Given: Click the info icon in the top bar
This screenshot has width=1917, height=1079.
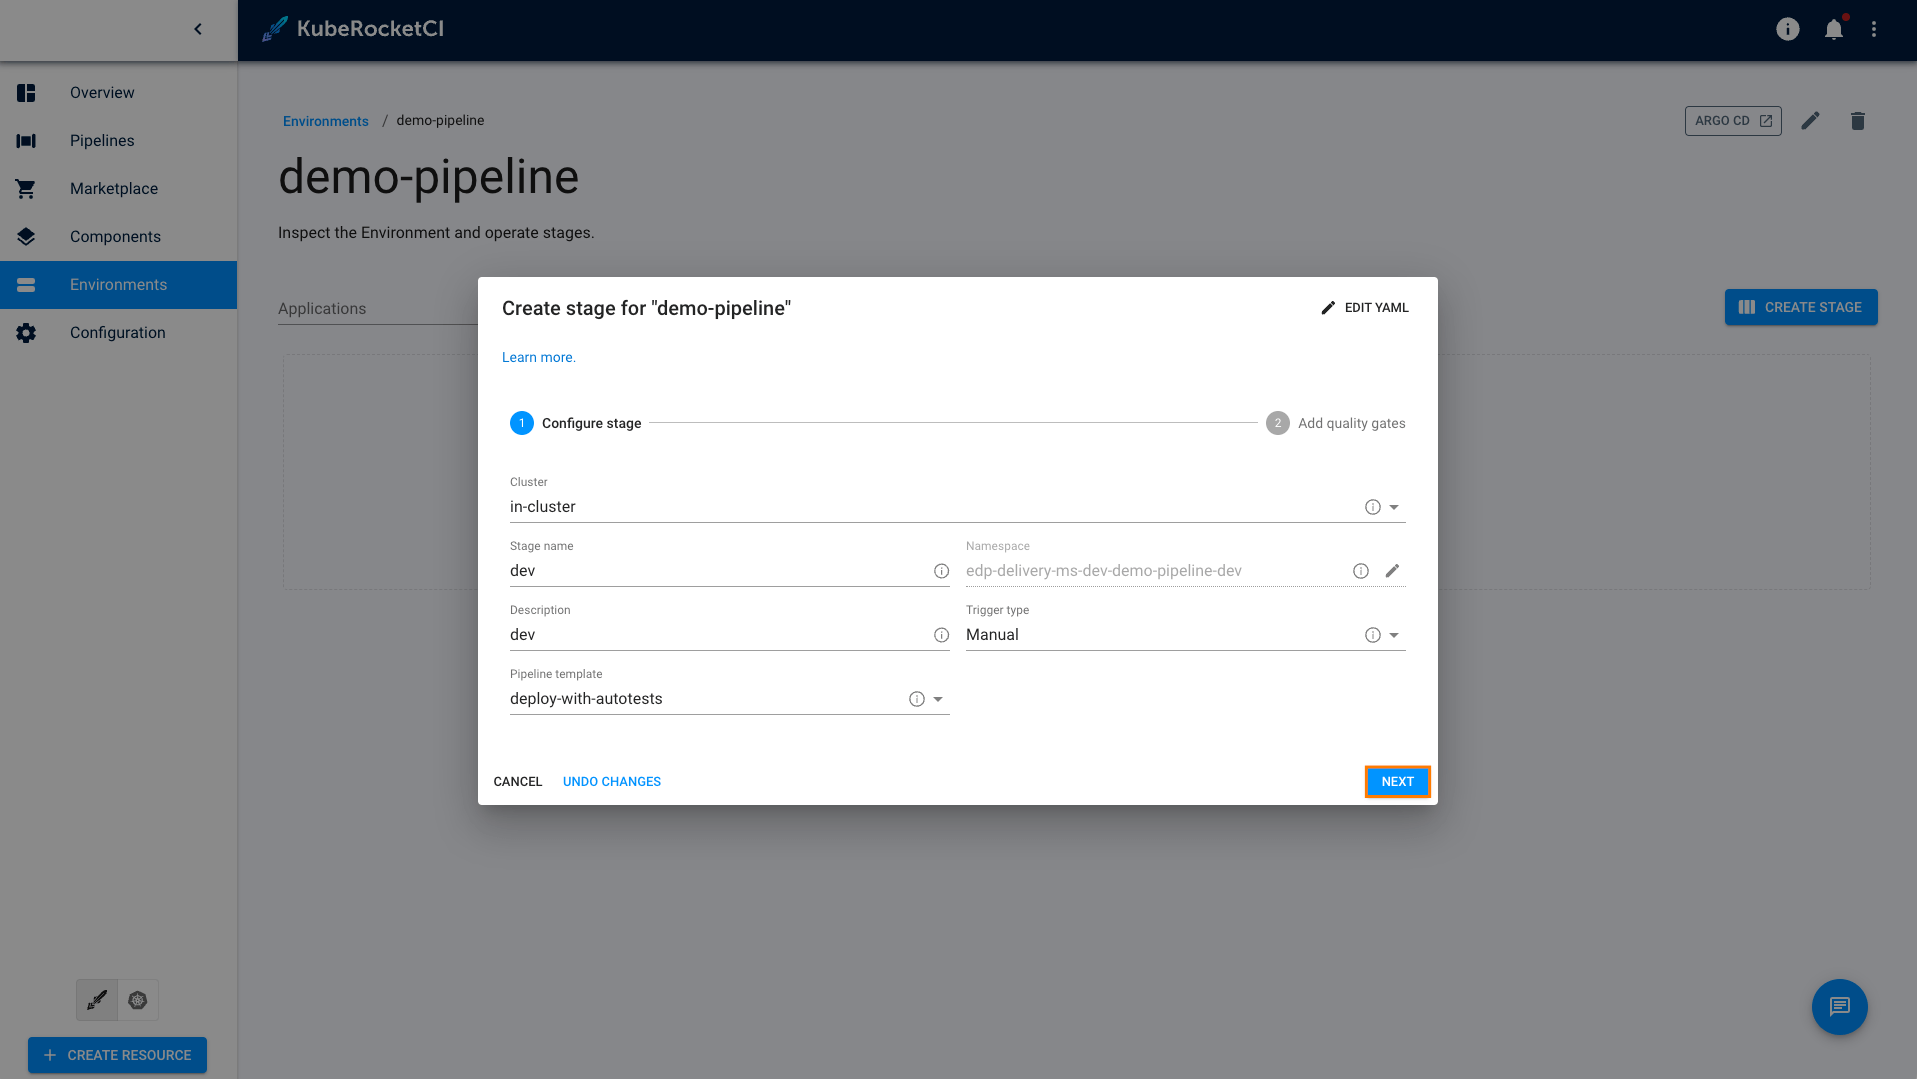Looking at the screenshot, I should tap(1787, 29).
